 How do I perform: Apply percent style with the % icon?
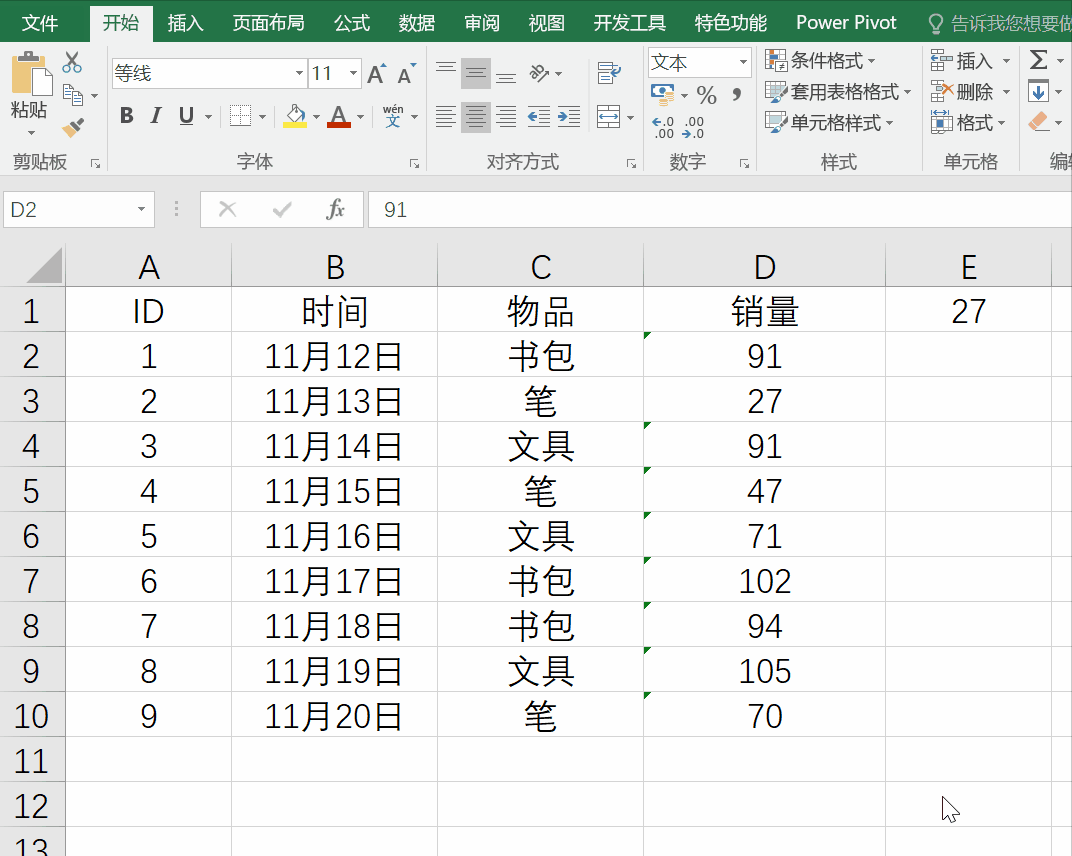pos(706,92)
